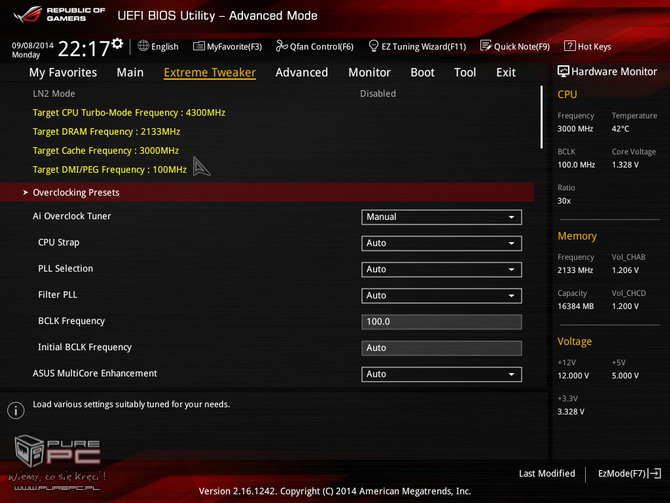Open the CPU Strap dropdown
This screenshot has height=503, width=670.
(x=441, y=243)
